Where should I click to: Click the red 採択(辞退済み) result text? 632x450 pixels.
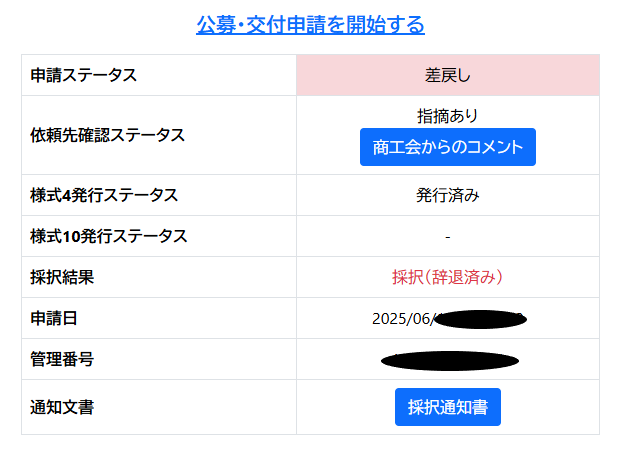pos(447,277)
